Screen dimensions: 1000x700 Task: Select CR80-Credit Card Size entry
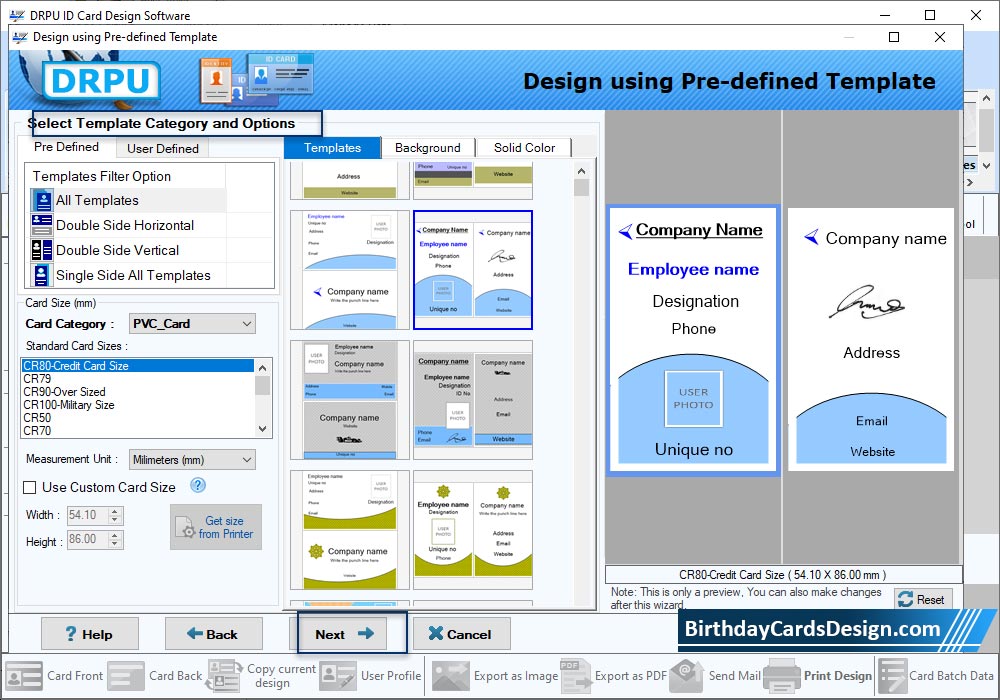coord(138,366)
